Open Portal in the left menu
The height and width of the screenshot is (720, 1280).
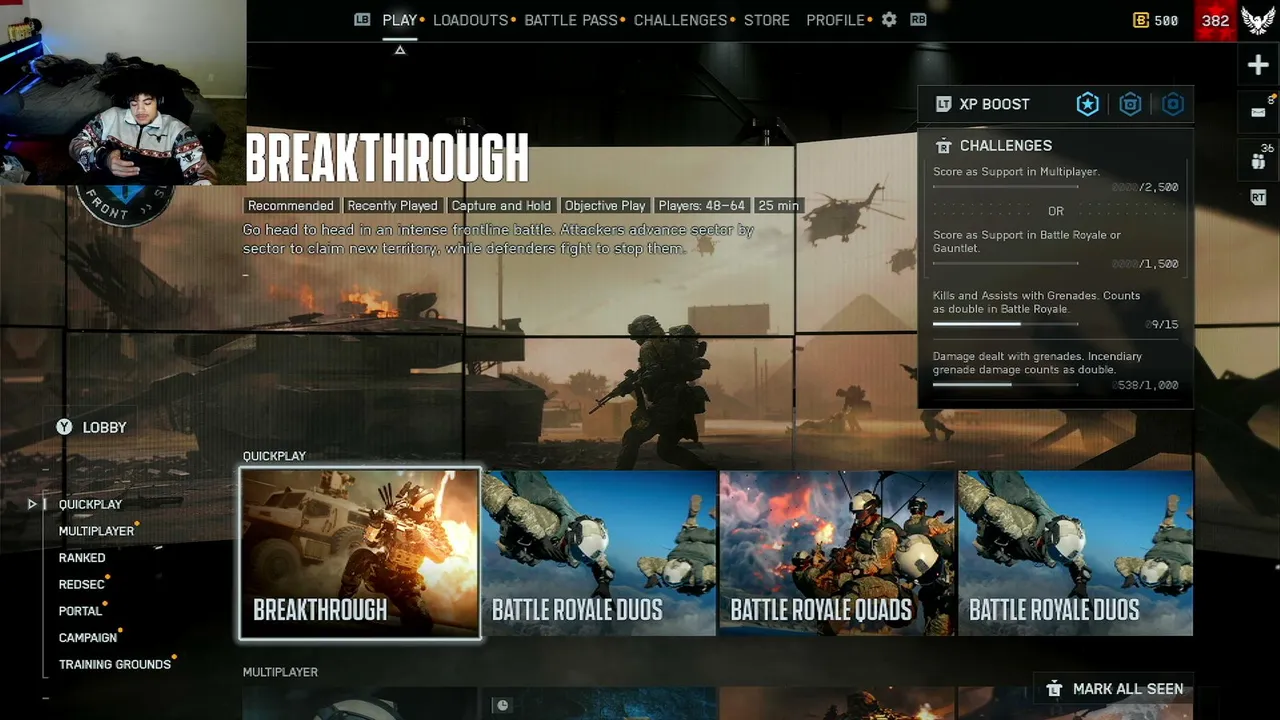(x=80, y=611)
